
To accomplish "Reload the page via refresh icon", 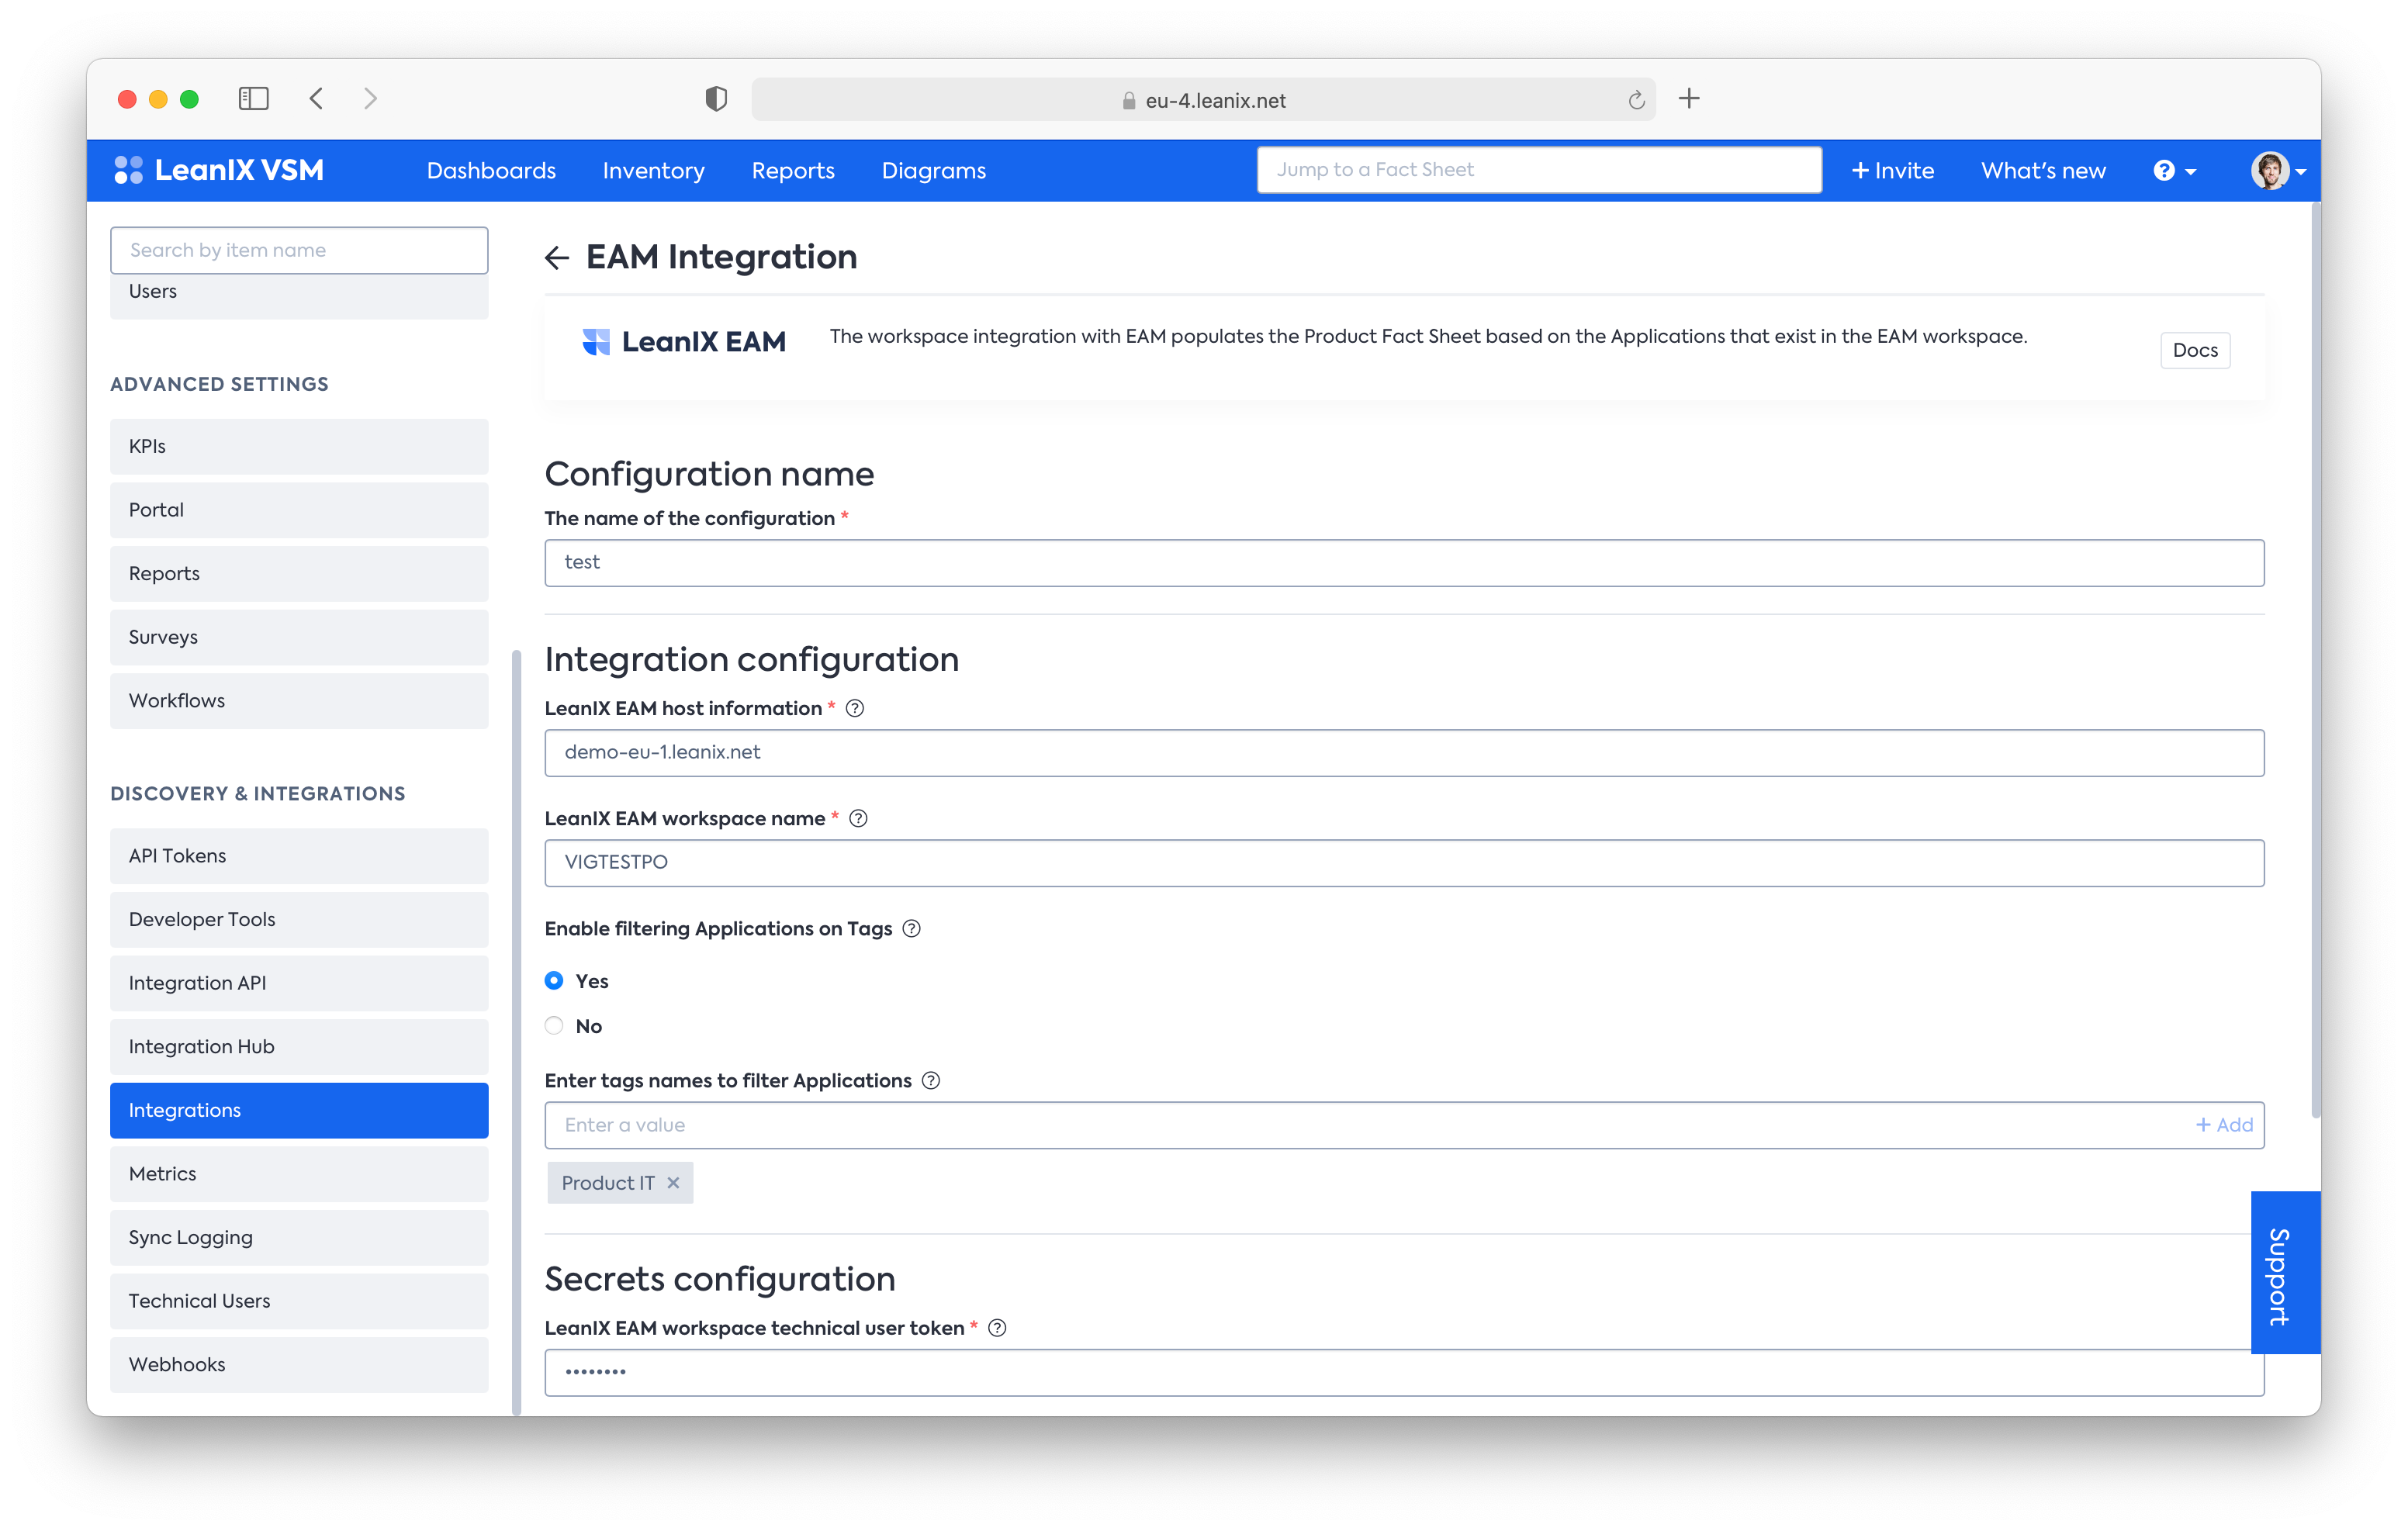I will 1636,100.
